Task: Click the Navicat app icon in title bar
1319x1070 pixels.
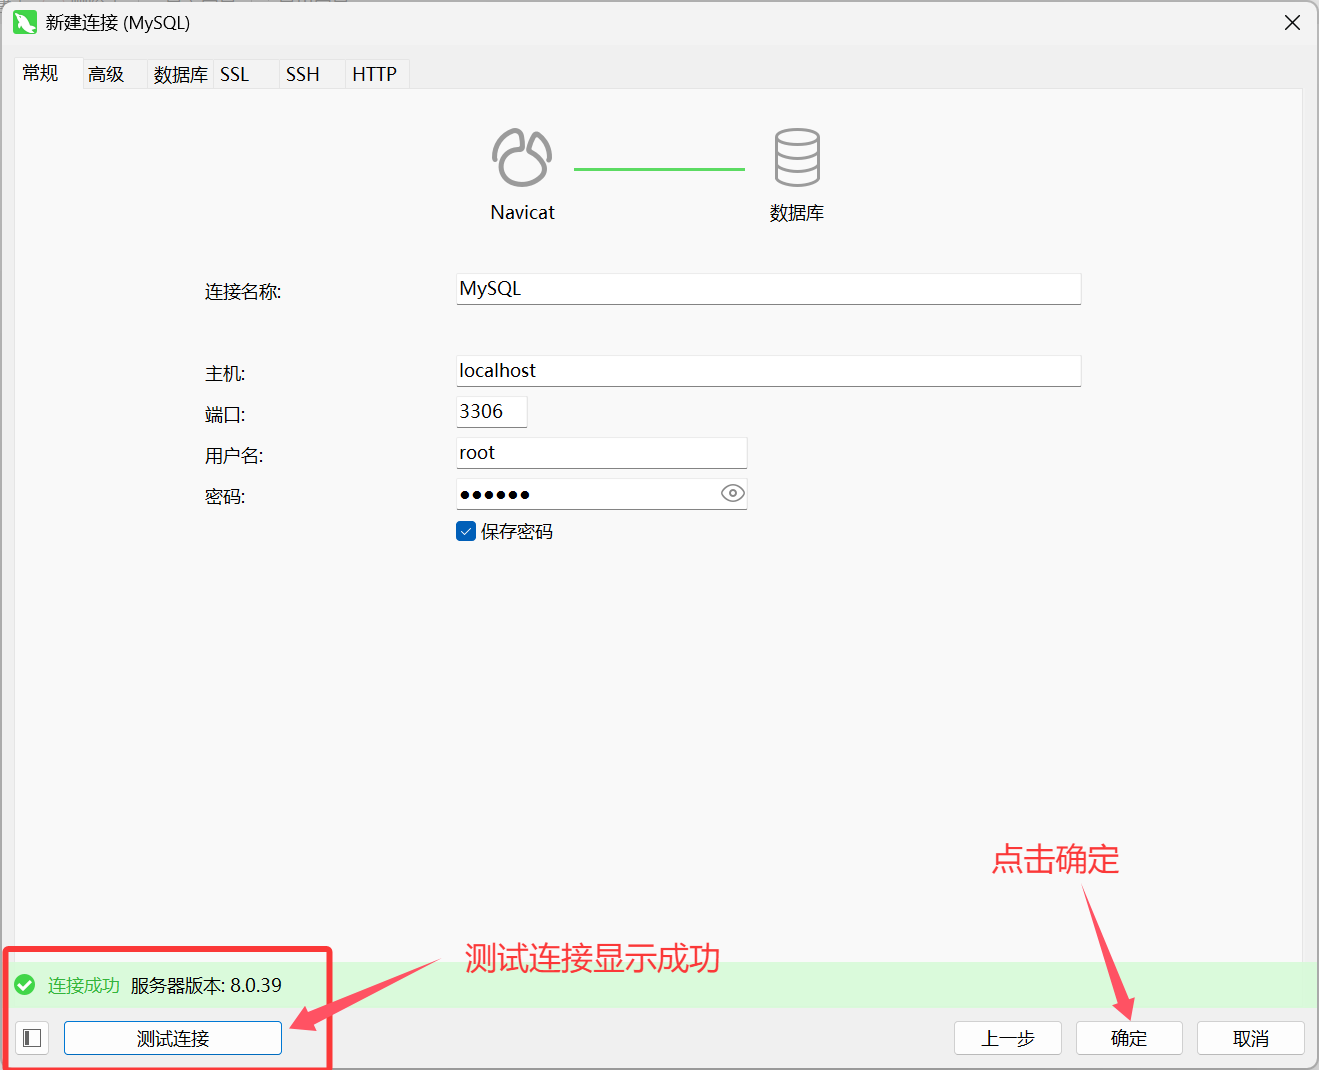Action: tap(25, 22)
